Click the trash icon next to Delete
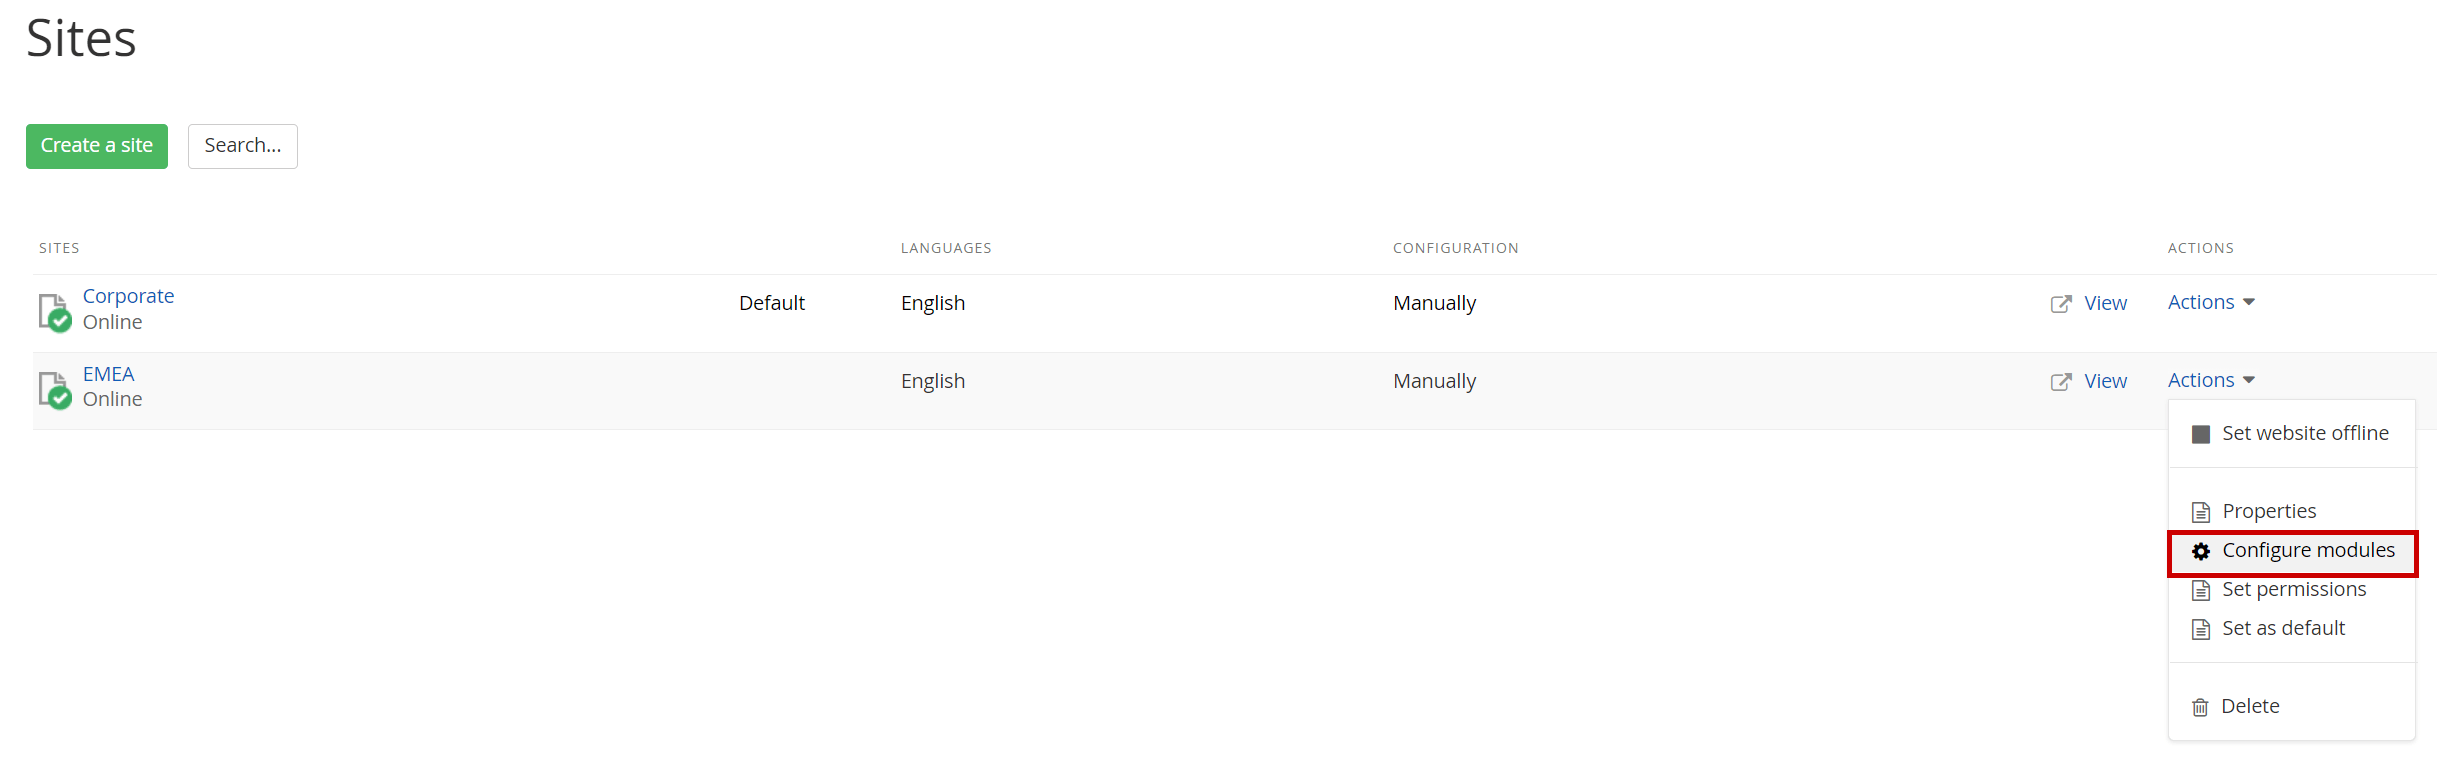 tap(2200, 707)
